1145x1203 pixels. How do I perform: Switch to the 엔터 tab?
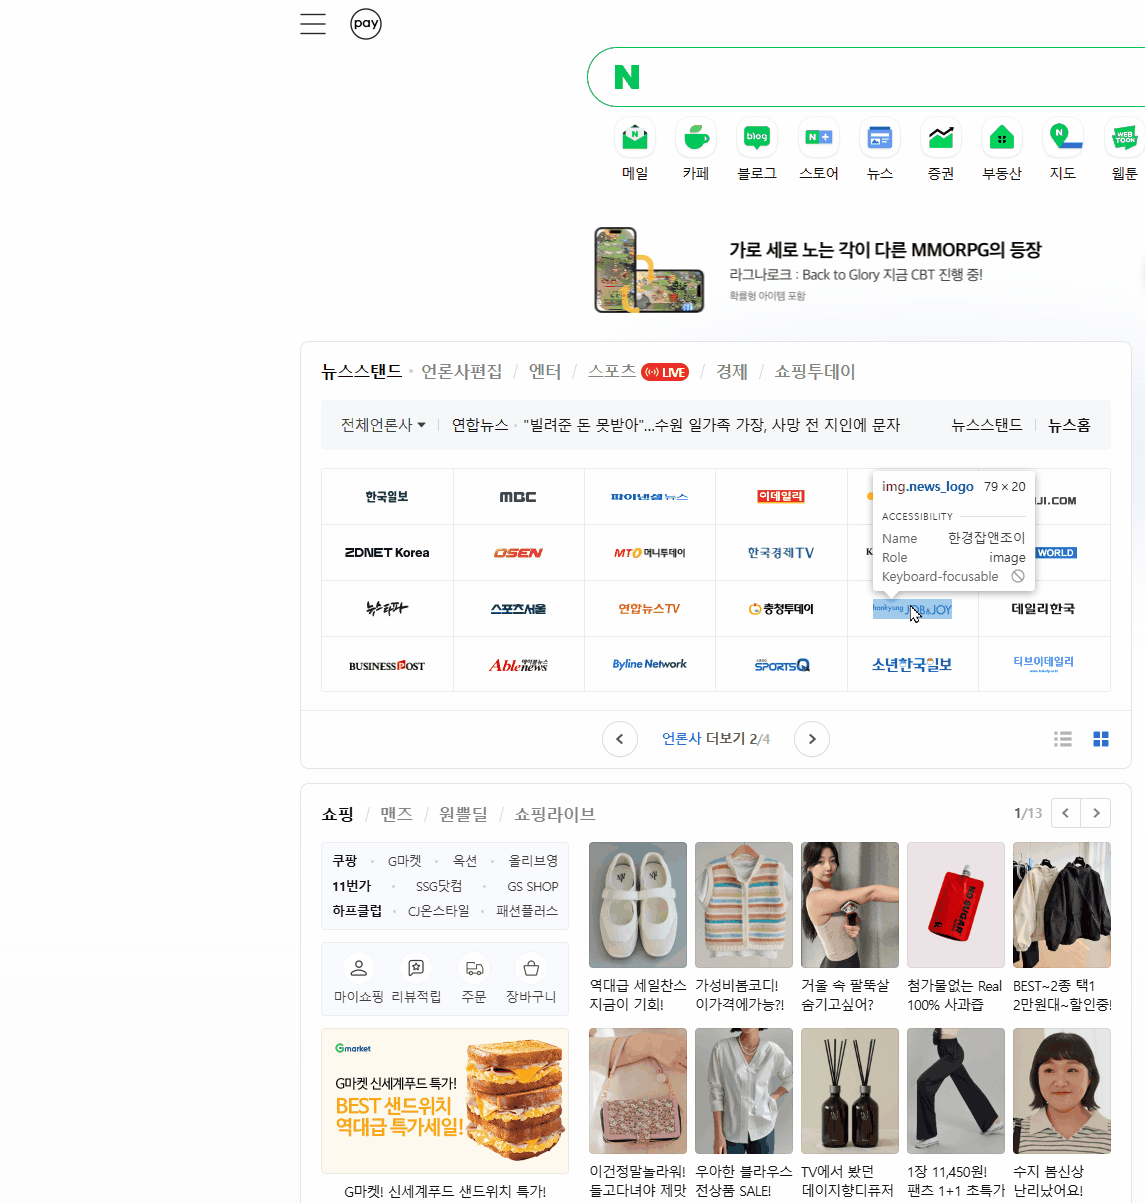click(545, 371)
